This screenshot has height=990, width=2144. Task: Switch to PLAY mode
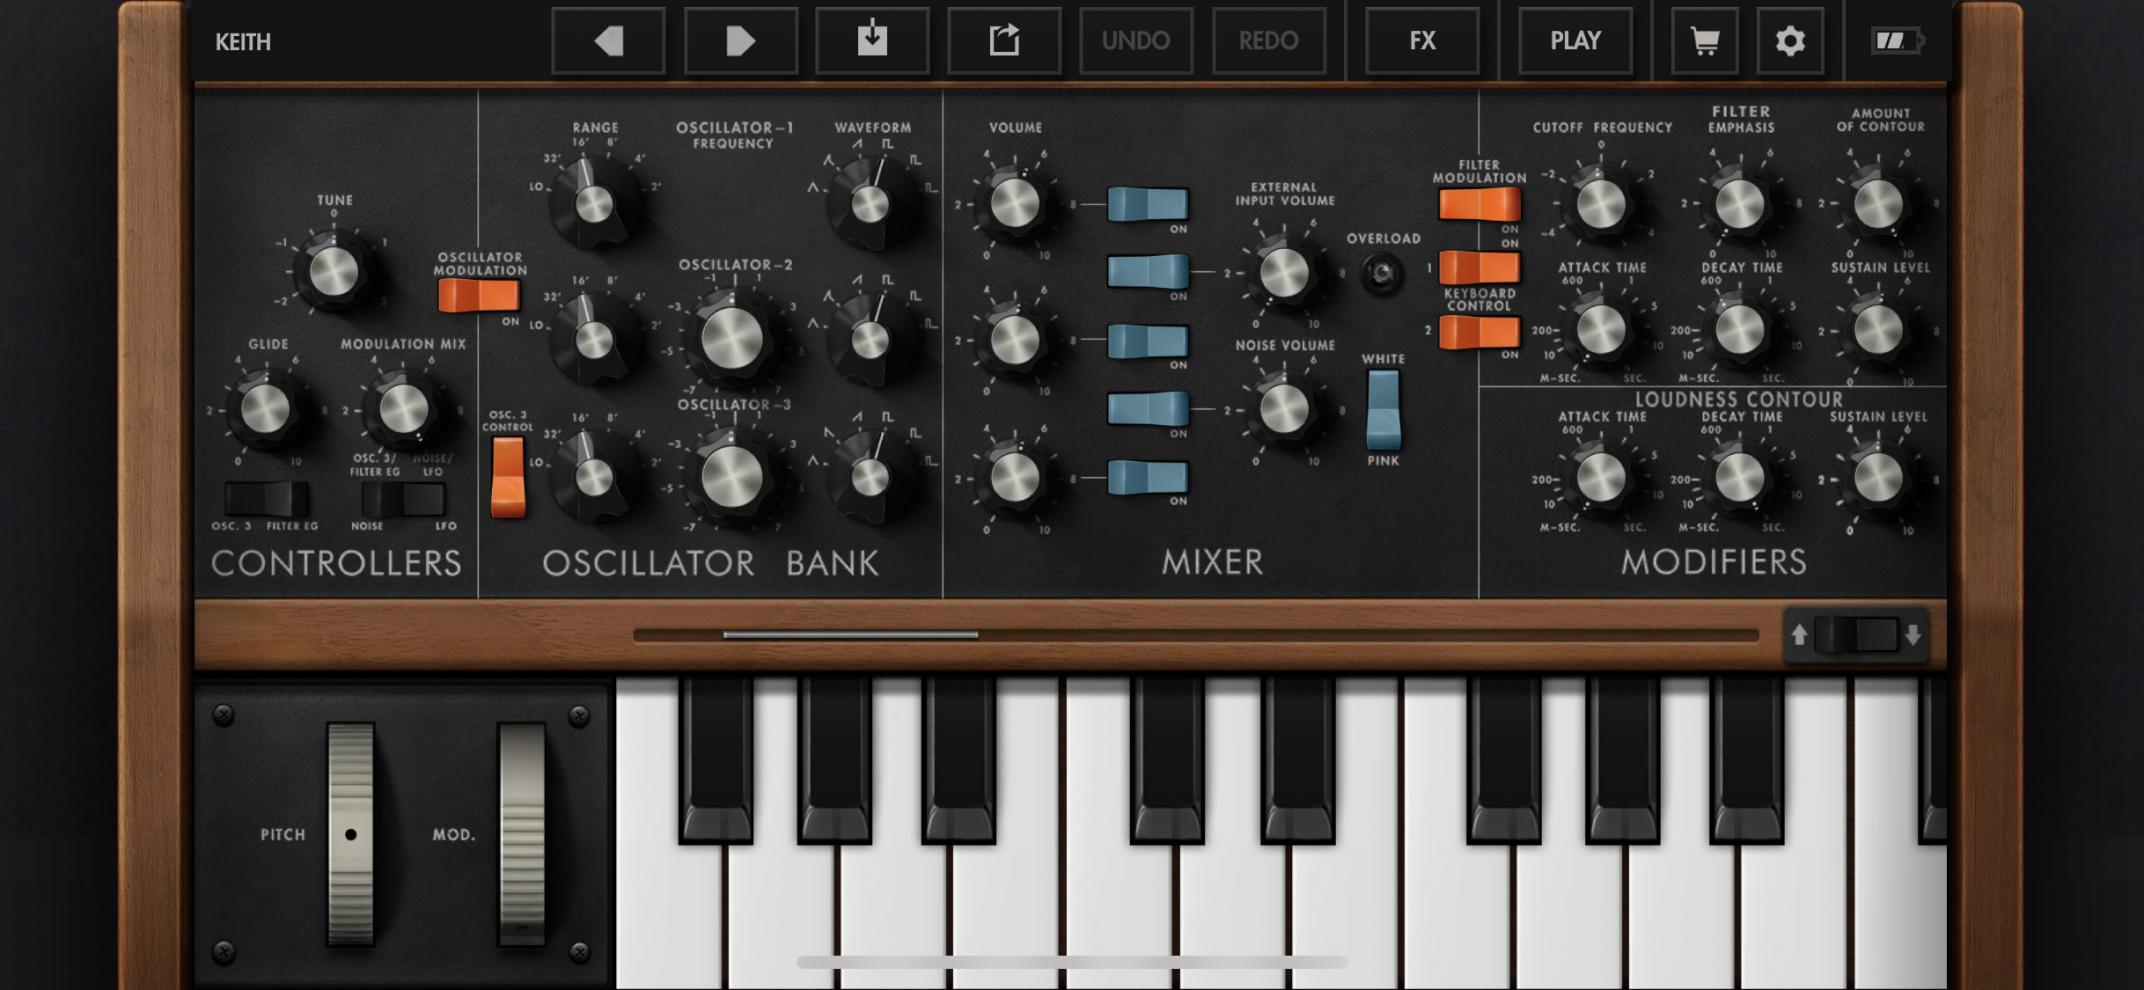coord(1575,40)
